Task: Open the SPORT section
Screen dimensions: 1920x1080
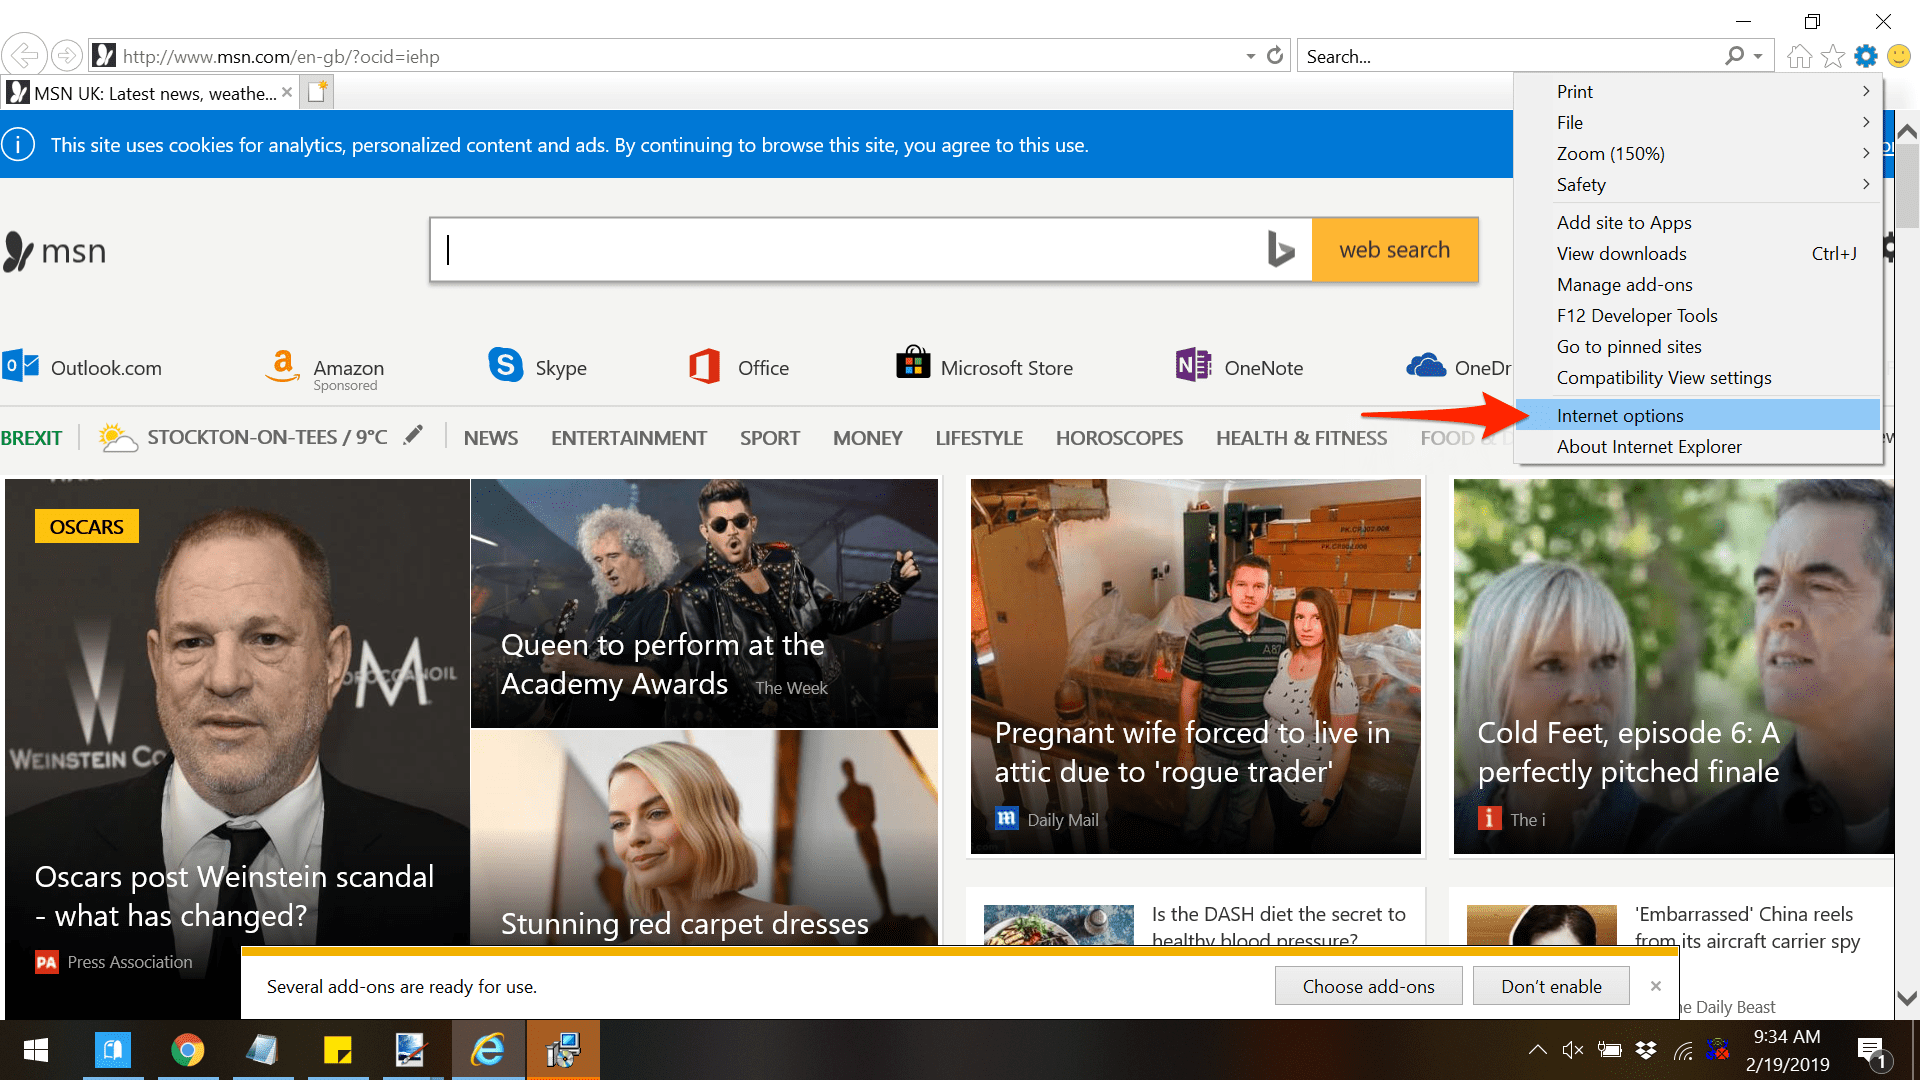Action: pos(769,438)
